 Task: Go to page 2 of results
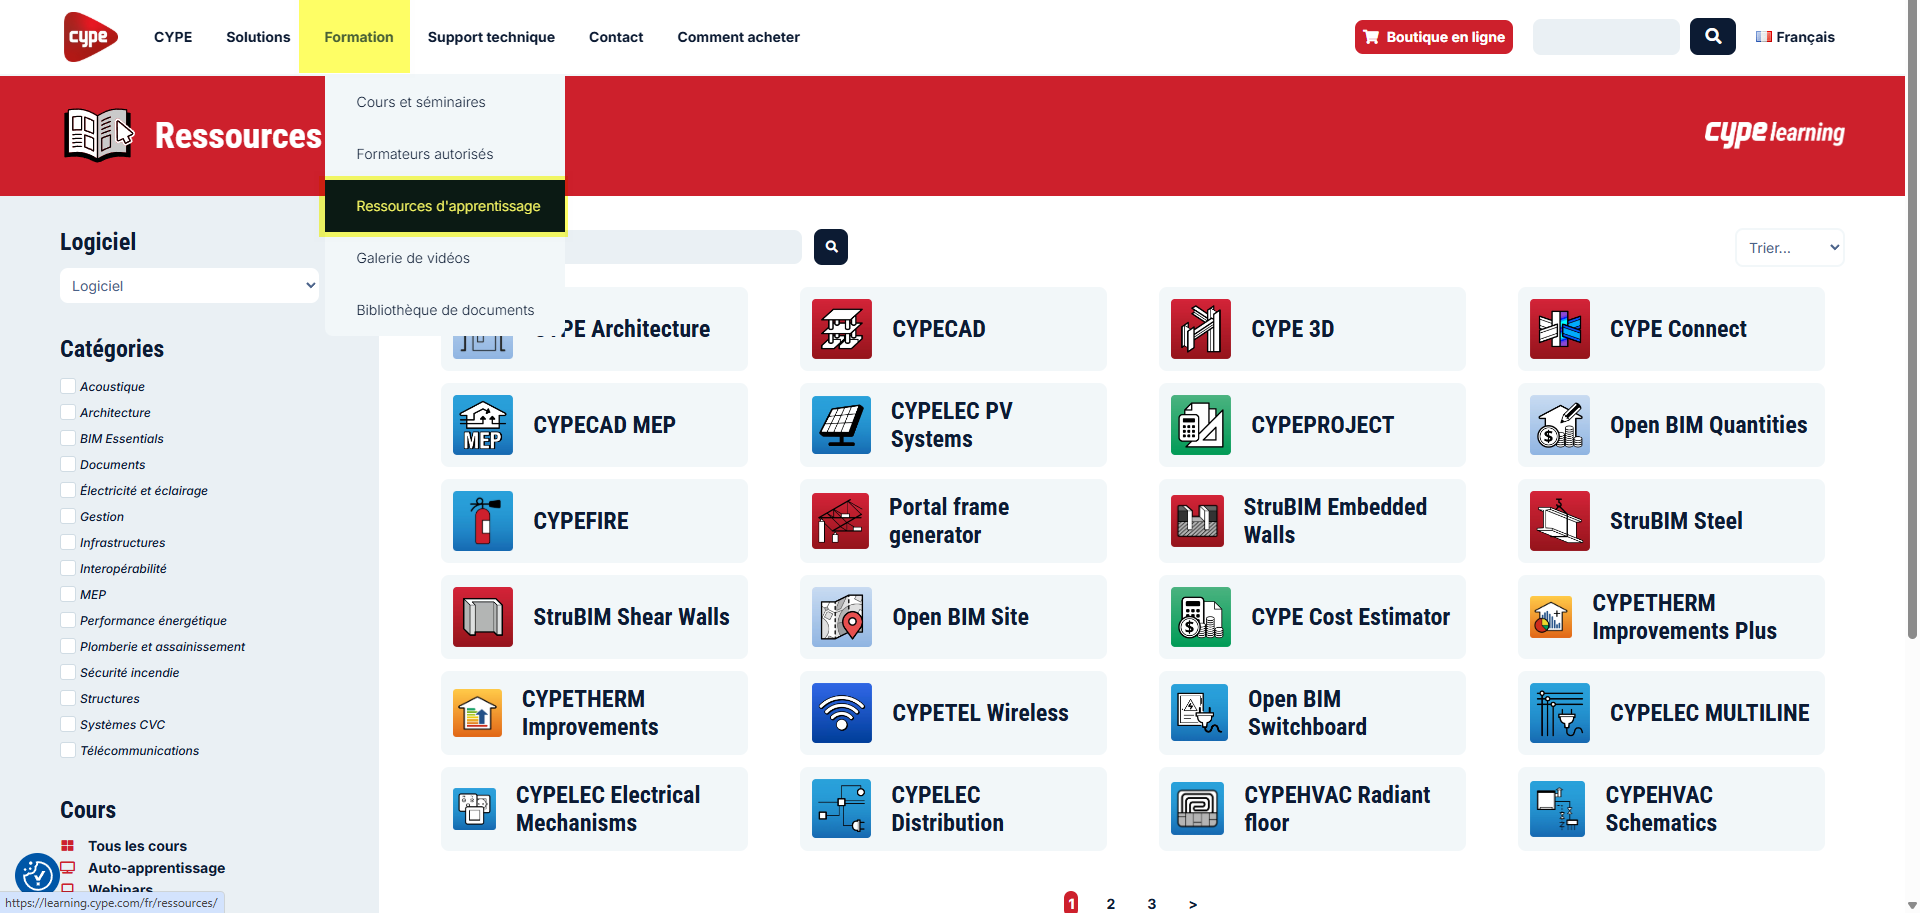point(1111,903)
